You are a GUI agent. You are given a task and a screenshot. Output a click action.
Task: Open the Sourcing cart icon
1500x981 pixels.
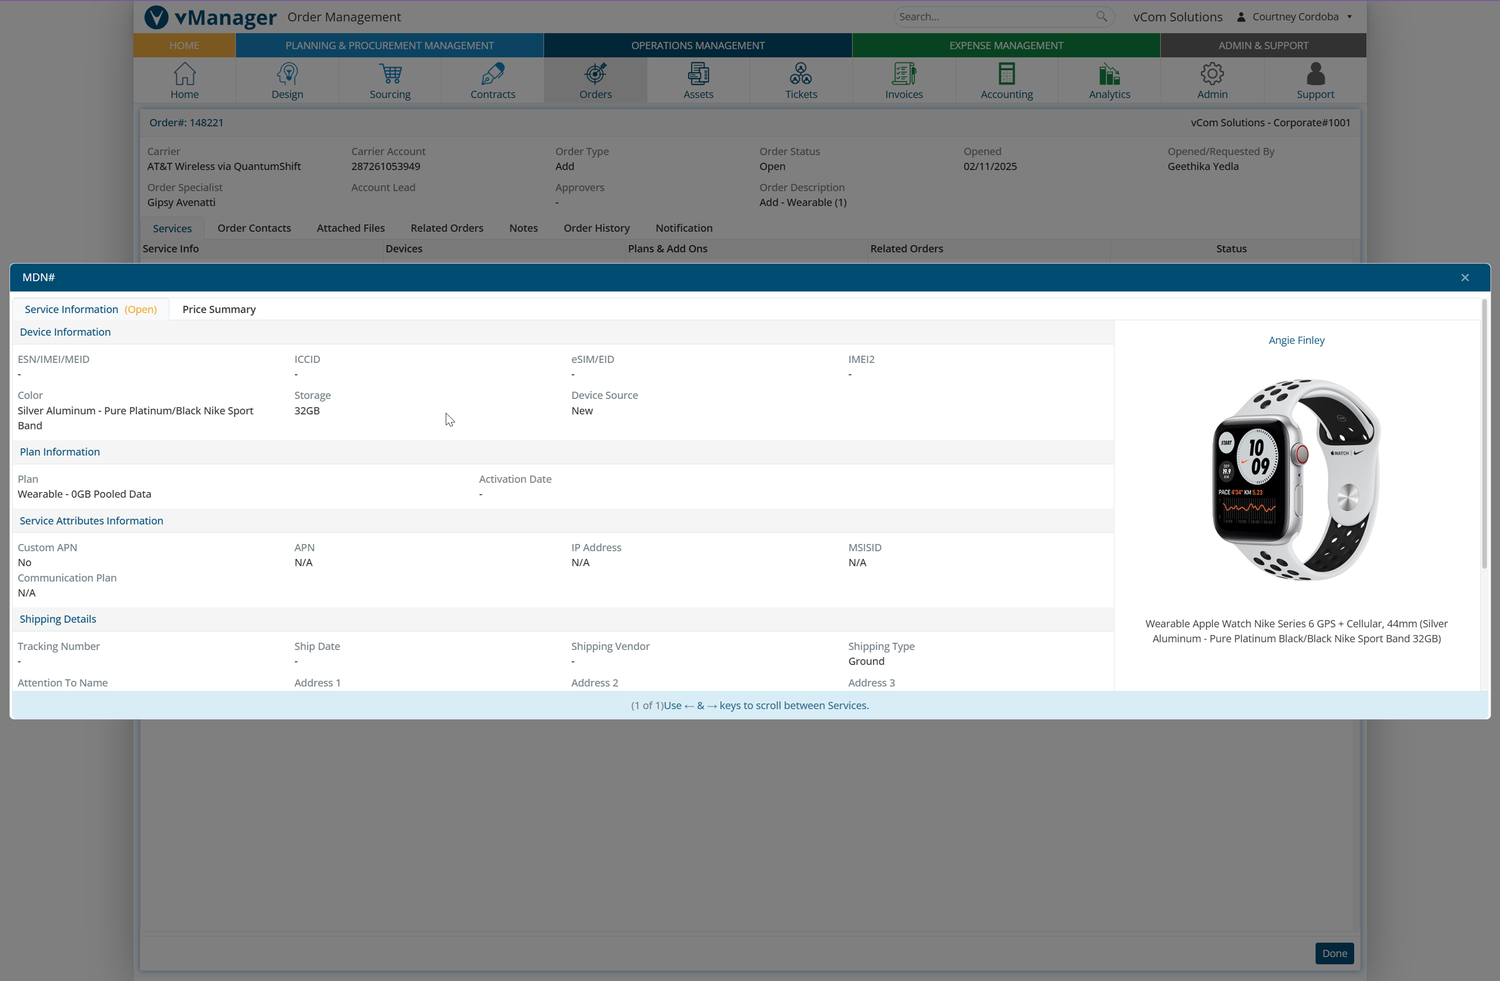[390, 74]
